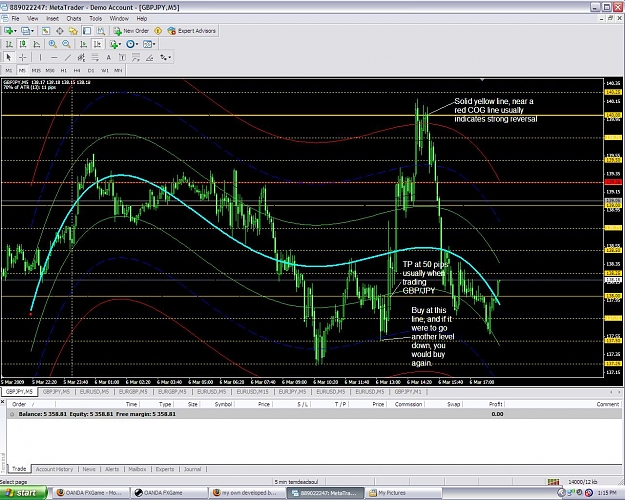Image resolution: width=625 pixels, height=500 pixels.
Task: Draw a horizontal line
Action: 54,57
